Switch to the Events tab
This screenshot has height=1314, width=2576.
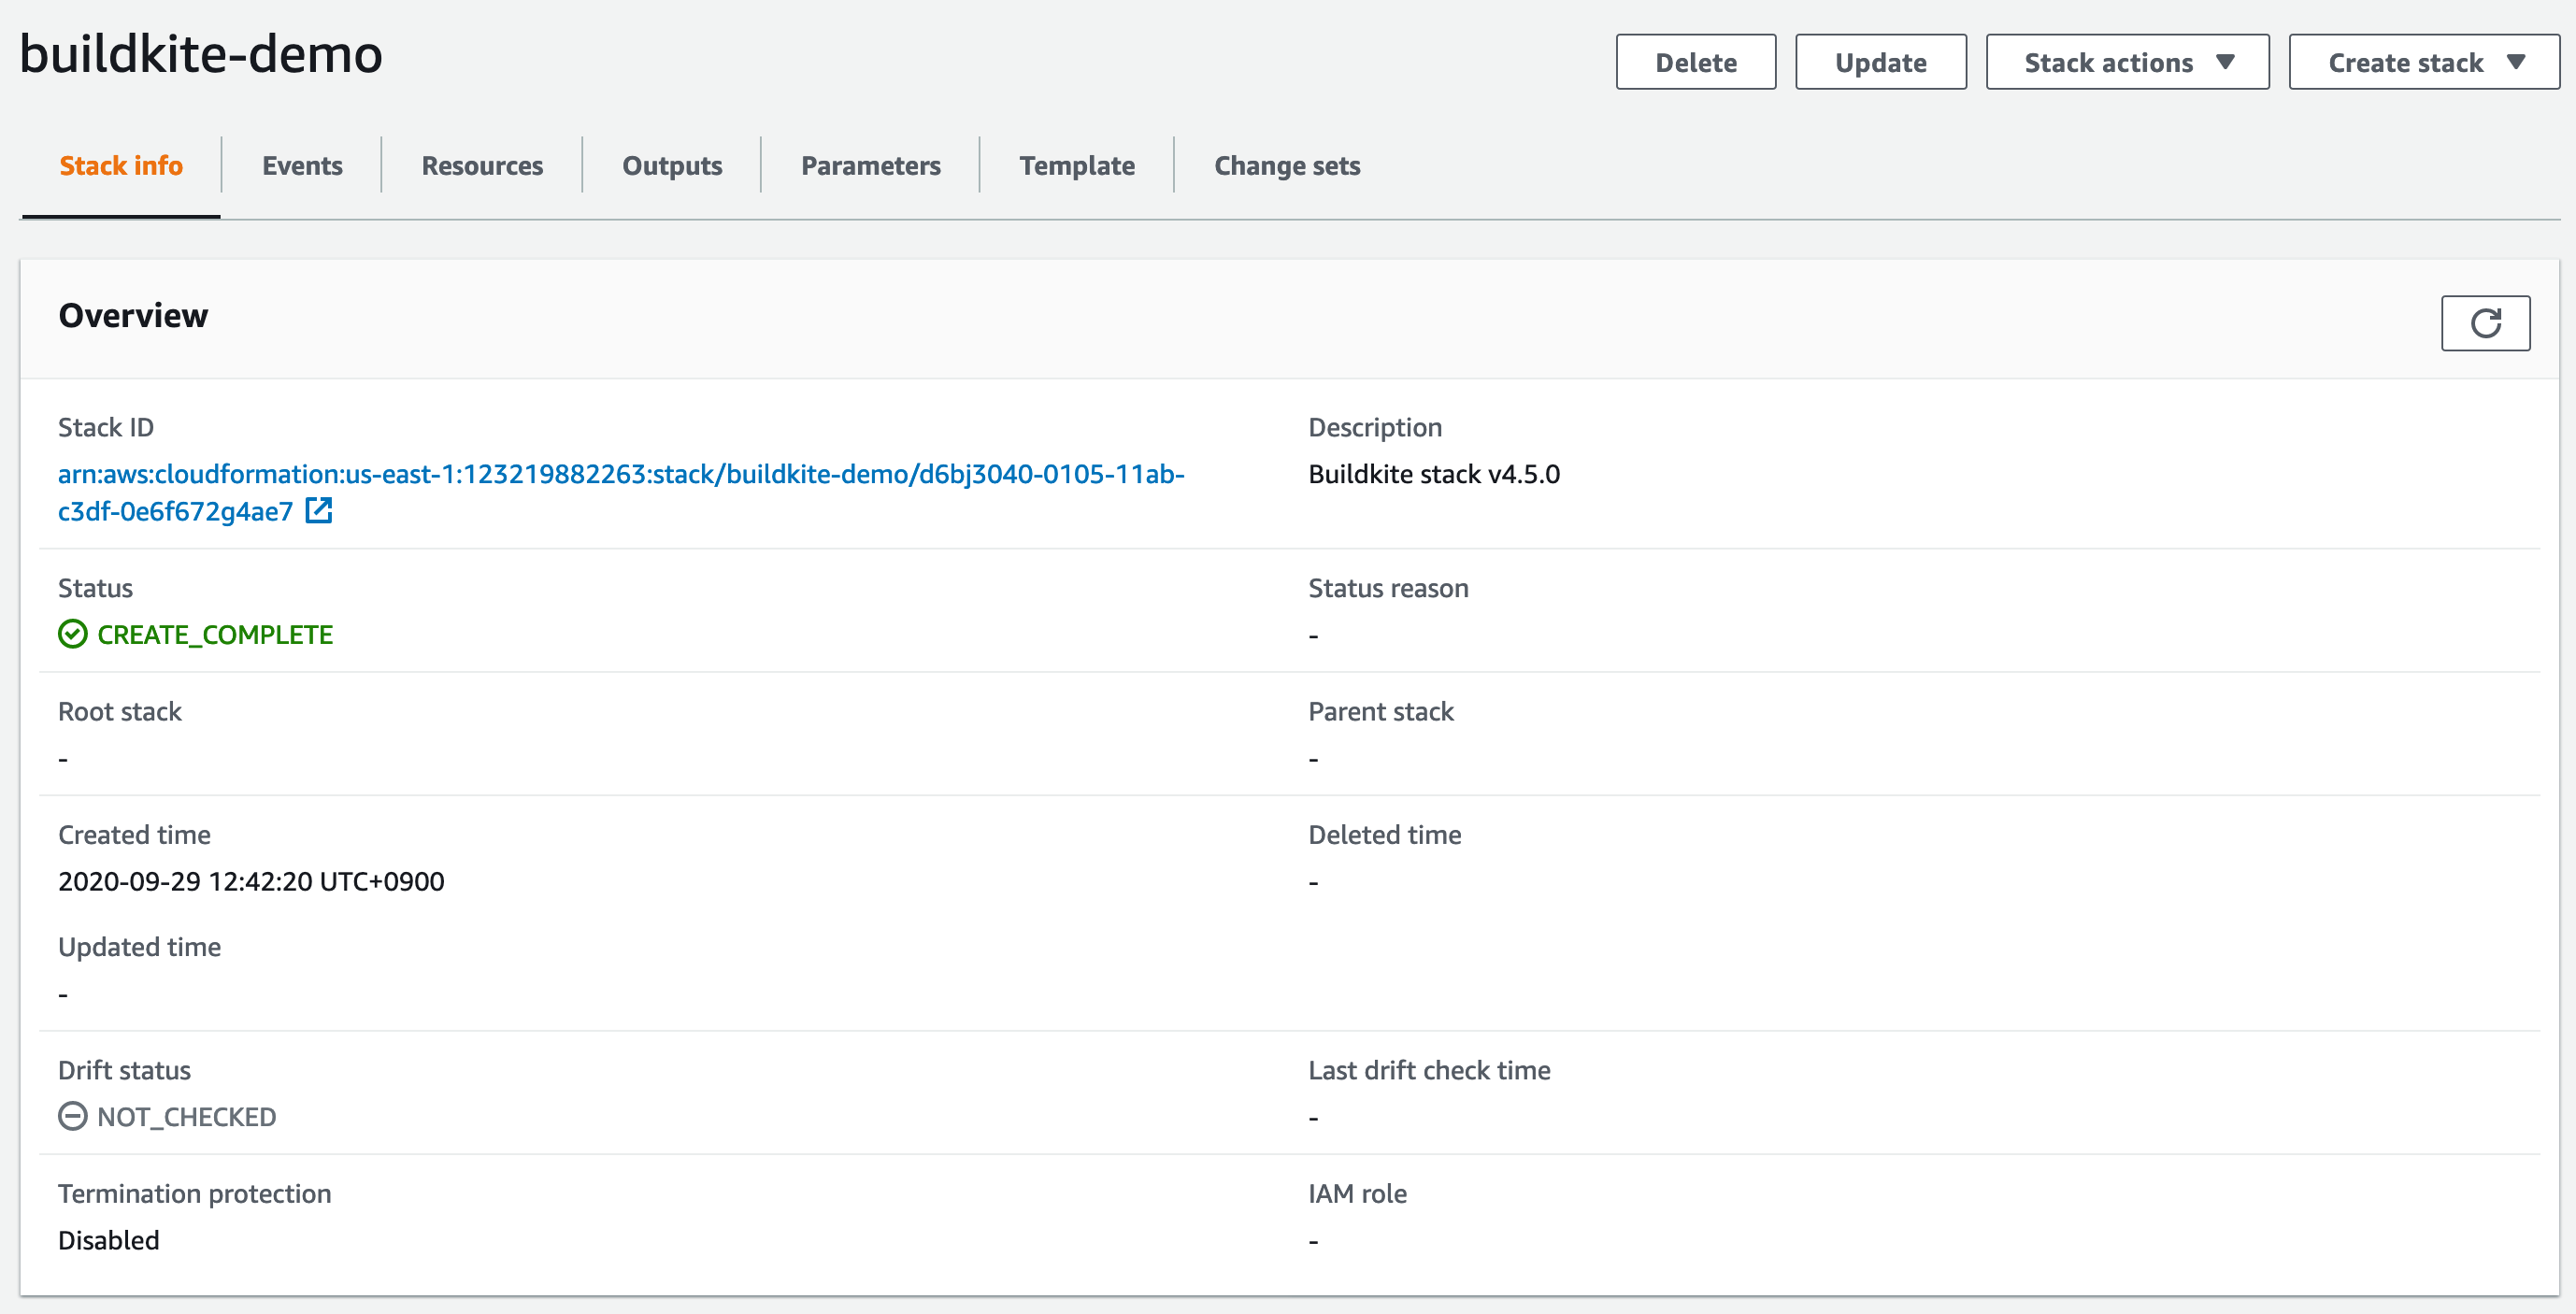[301, 165]
